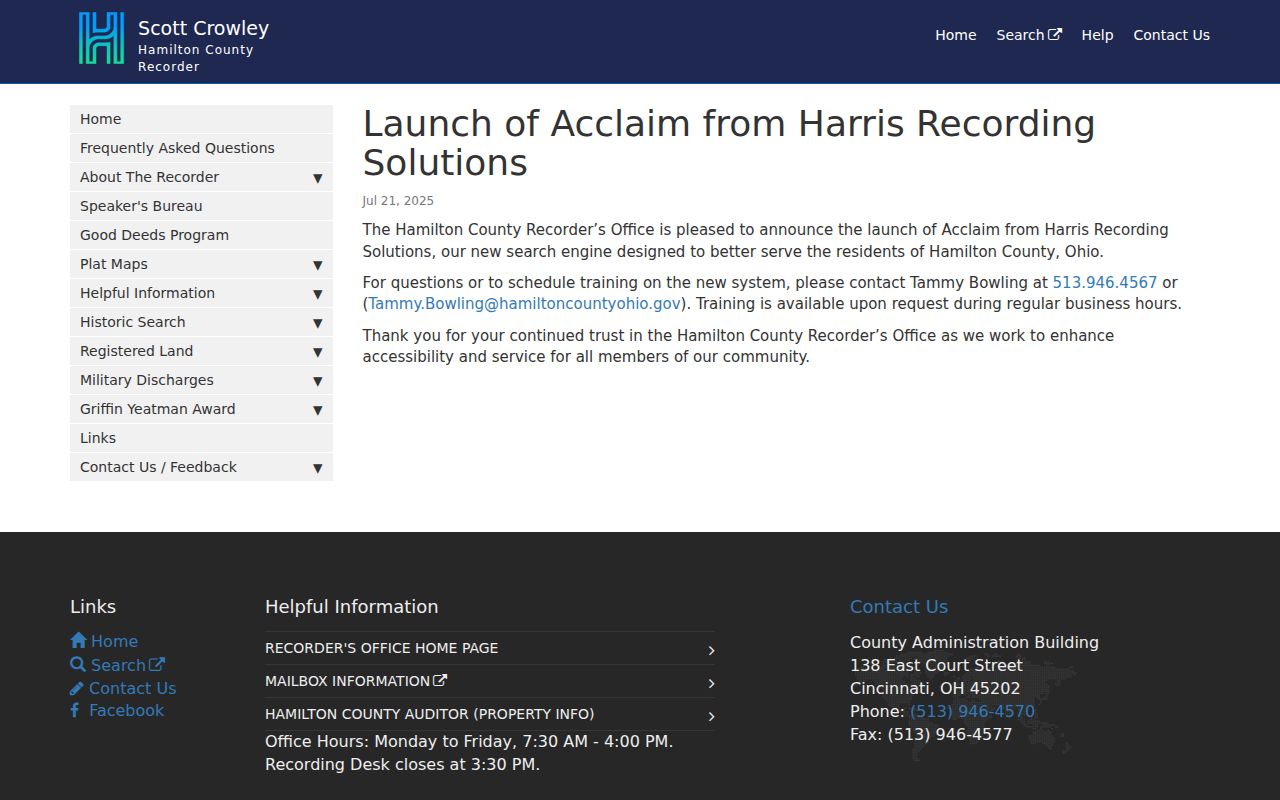
Task: Click the footer Facebook icon
Action: 75,710
